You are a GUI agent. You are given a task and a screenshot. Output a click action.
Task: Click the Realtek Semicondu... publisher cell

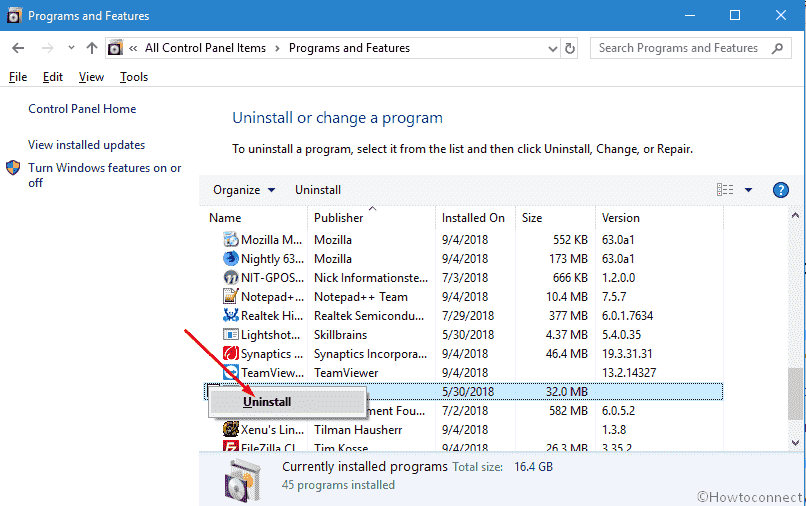[x=369, y=316]
